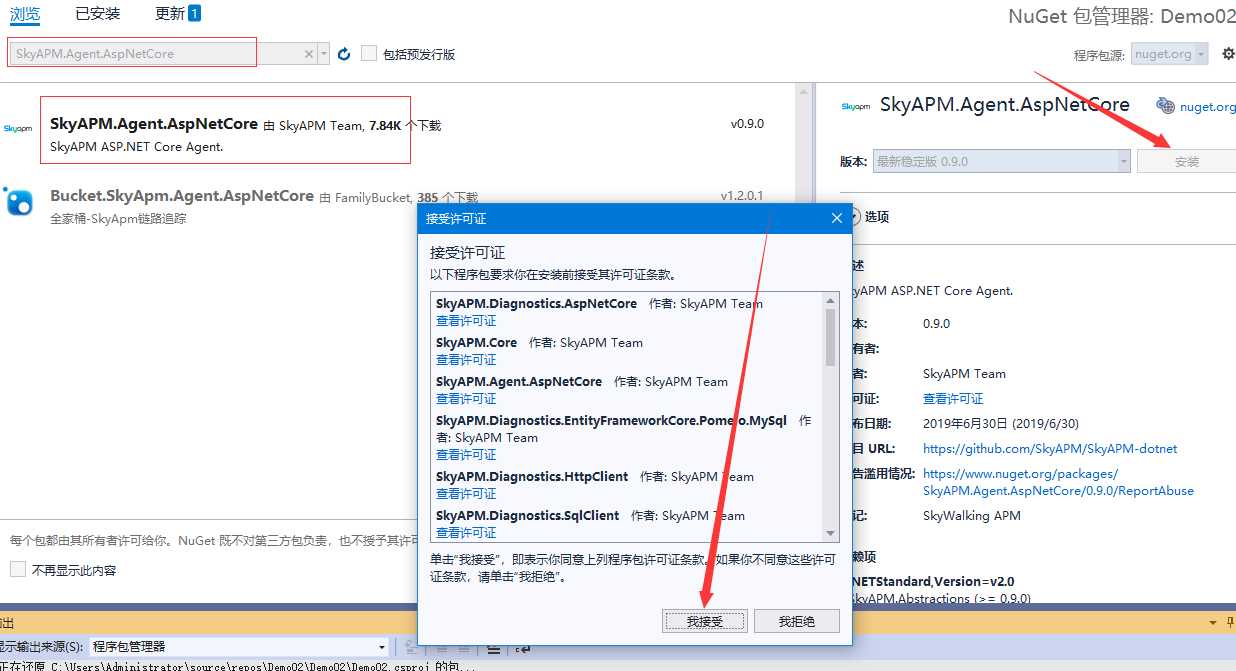
Task: Click SkyAPM logo in package list
Action: tap(18, 128)
